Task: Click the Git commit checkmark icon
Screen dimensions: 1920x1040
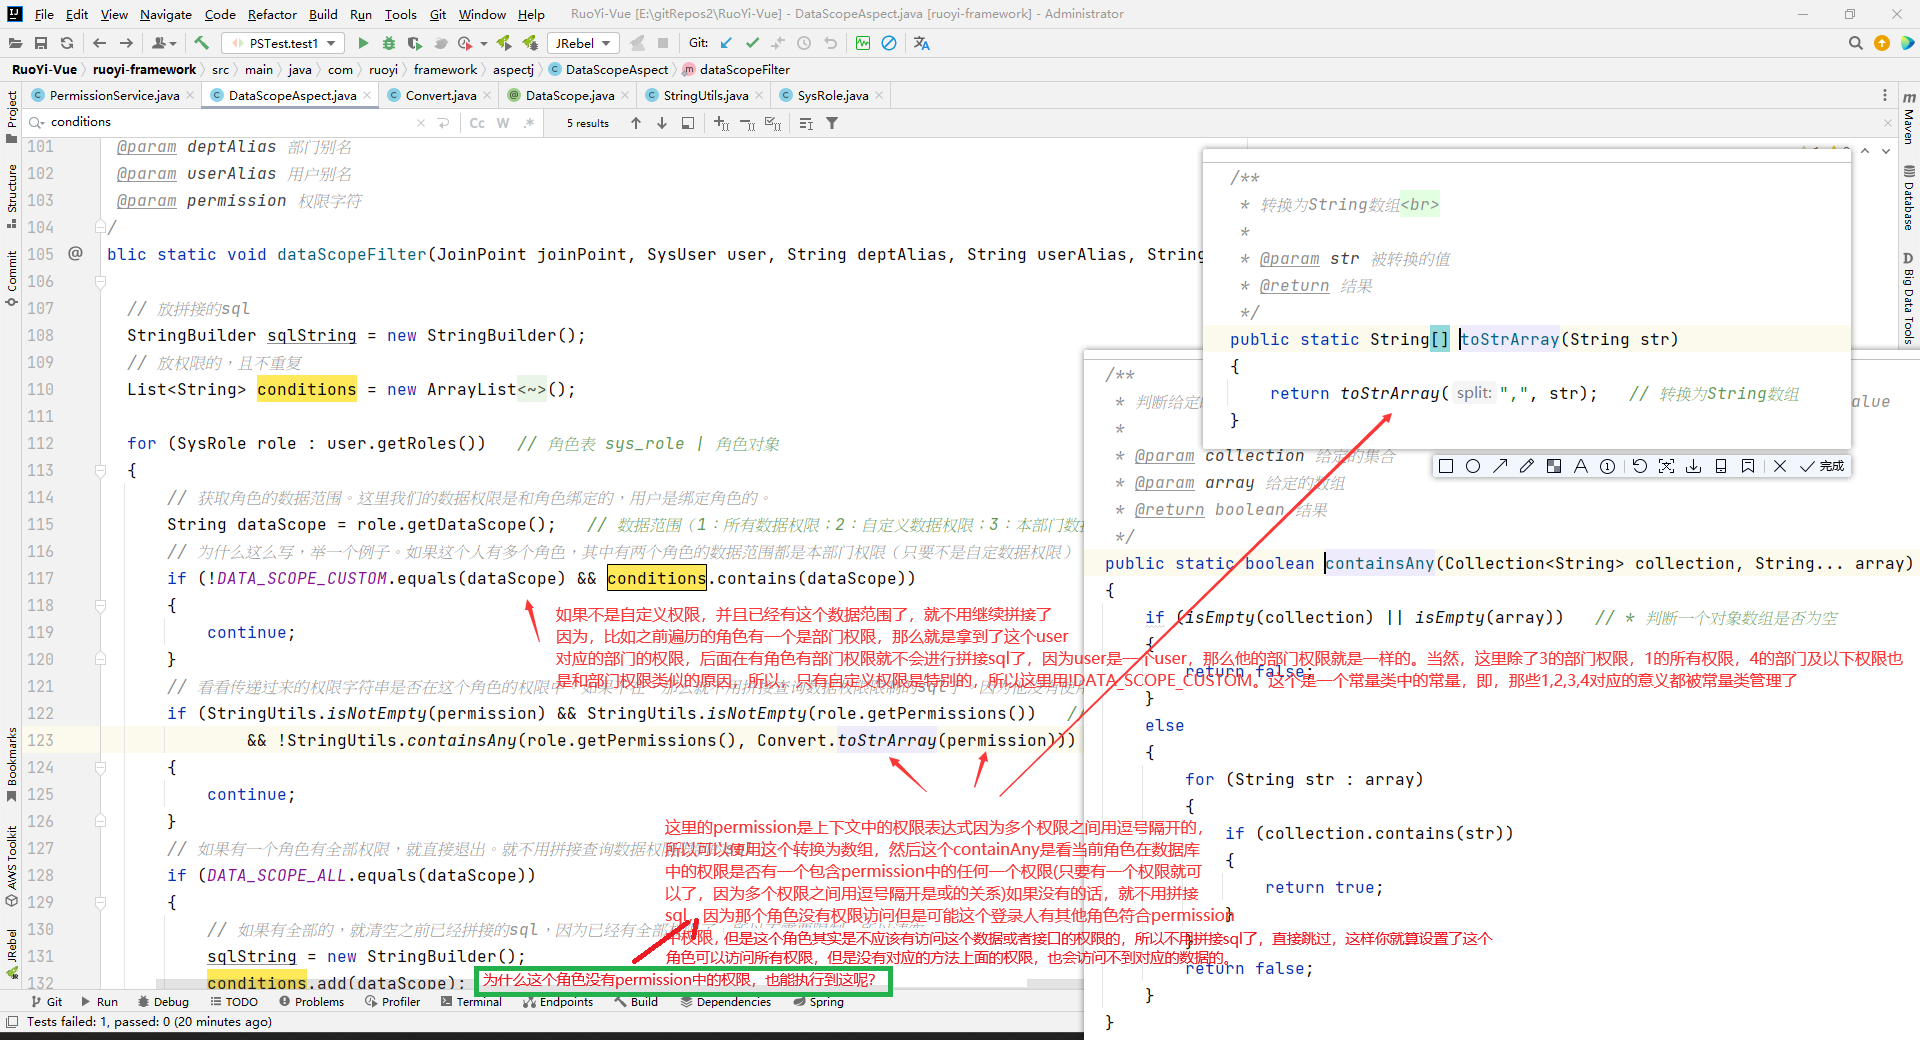Action: pos(752,43)
